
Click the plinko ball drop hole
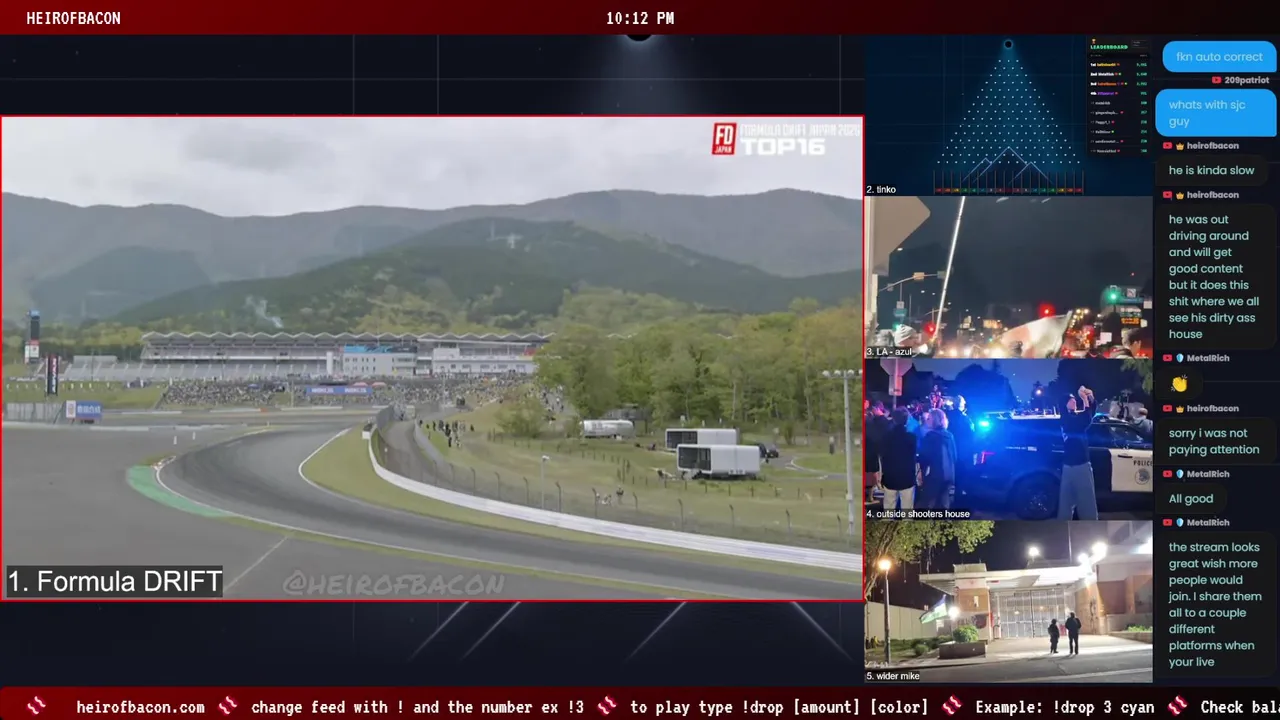point(1008,44)
